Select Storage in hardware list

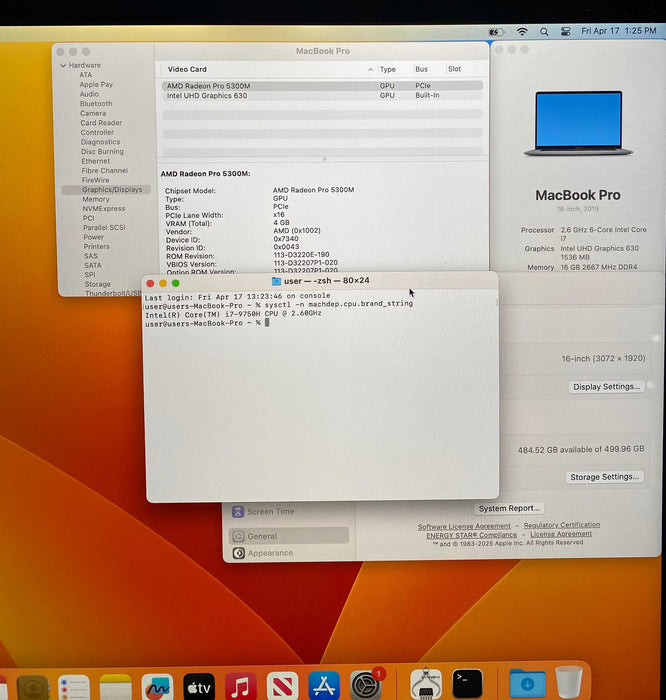tap(98, 284)
